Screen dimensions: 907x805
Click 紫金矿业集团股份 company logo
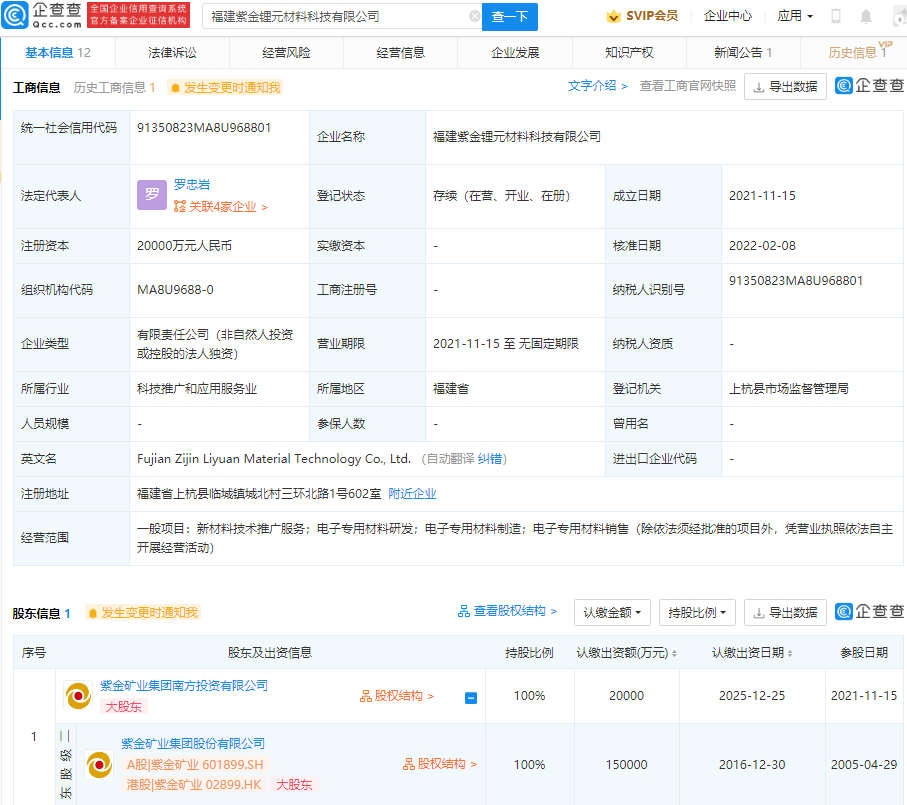pos(99,764)
